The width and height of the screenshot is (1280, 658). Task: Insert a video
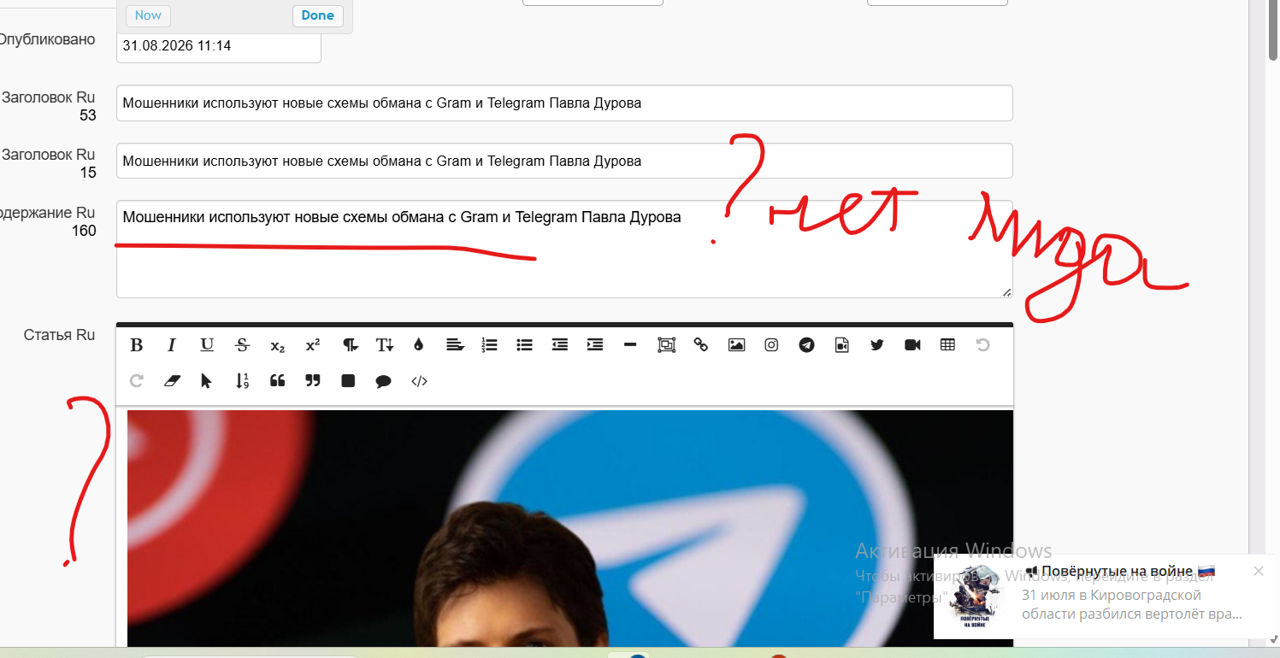(x=912, y=345)
